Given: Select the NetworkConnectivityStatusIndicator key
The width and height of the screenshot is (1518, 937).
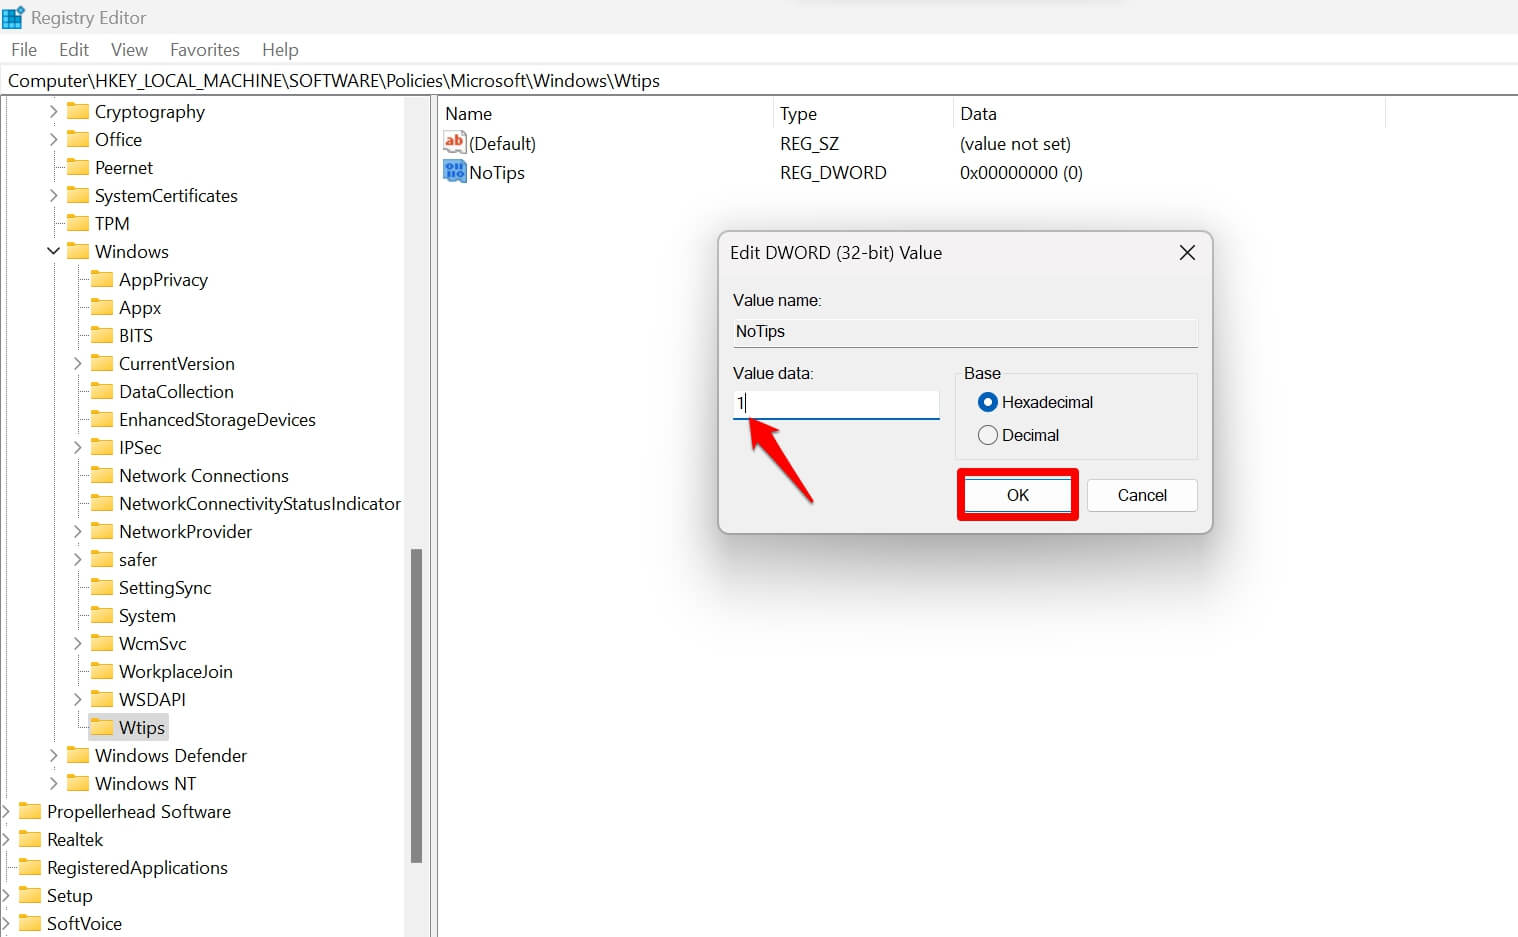Looking at the screenshot, I should point(260,503).
